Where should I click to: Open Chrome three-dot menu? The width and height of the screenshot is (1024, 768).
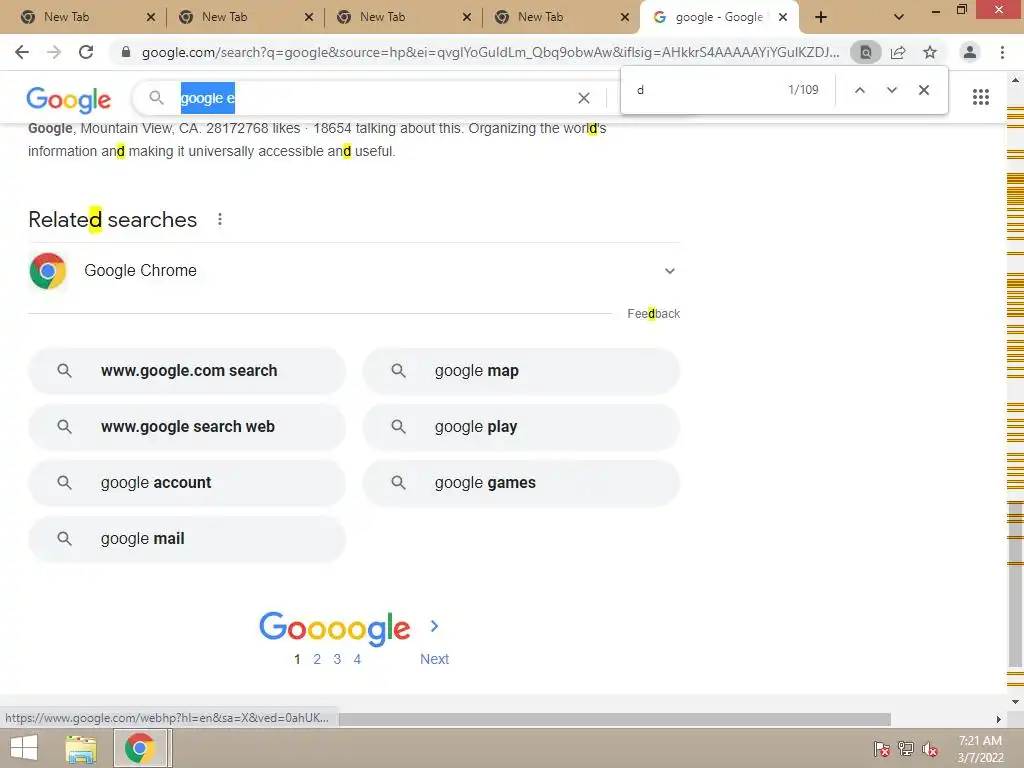(x=1002, y=52)
